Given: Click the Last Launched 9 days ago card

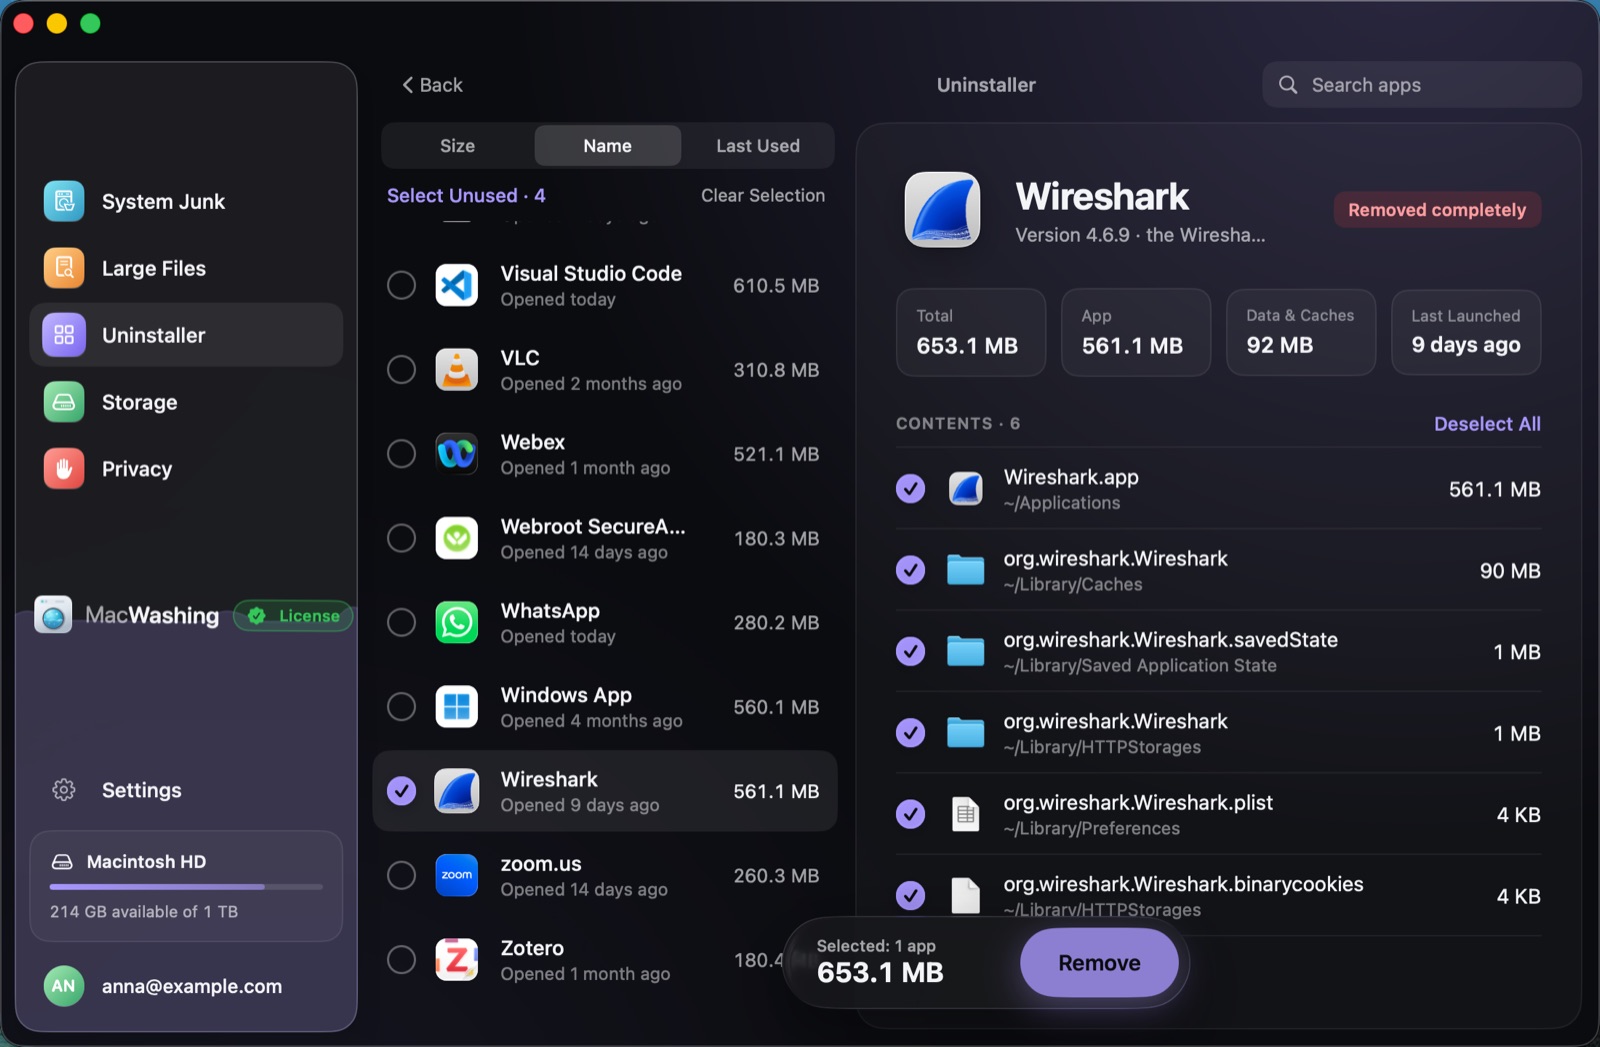Looking at the screenshot, I should [x=1466, y=333].
